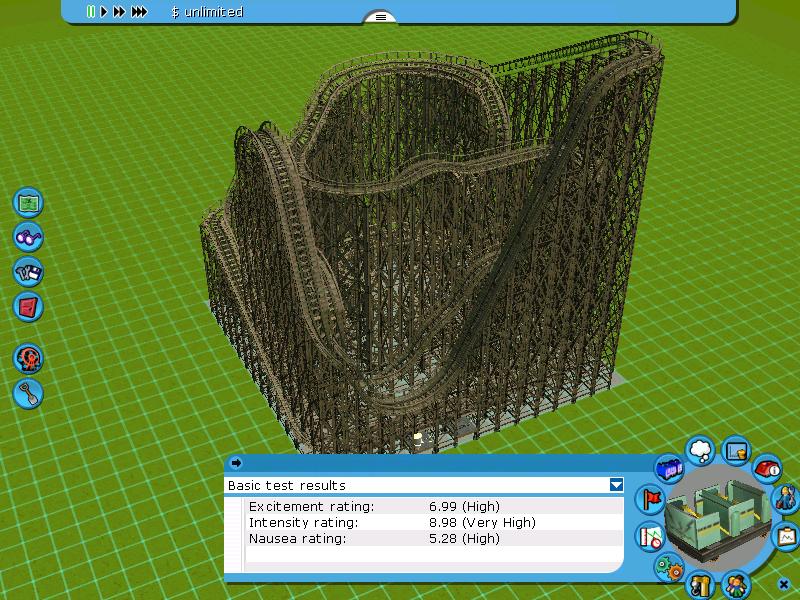800x600 pixels.
Task: Open the file and game options icon
Action: [x=28, y=272]
